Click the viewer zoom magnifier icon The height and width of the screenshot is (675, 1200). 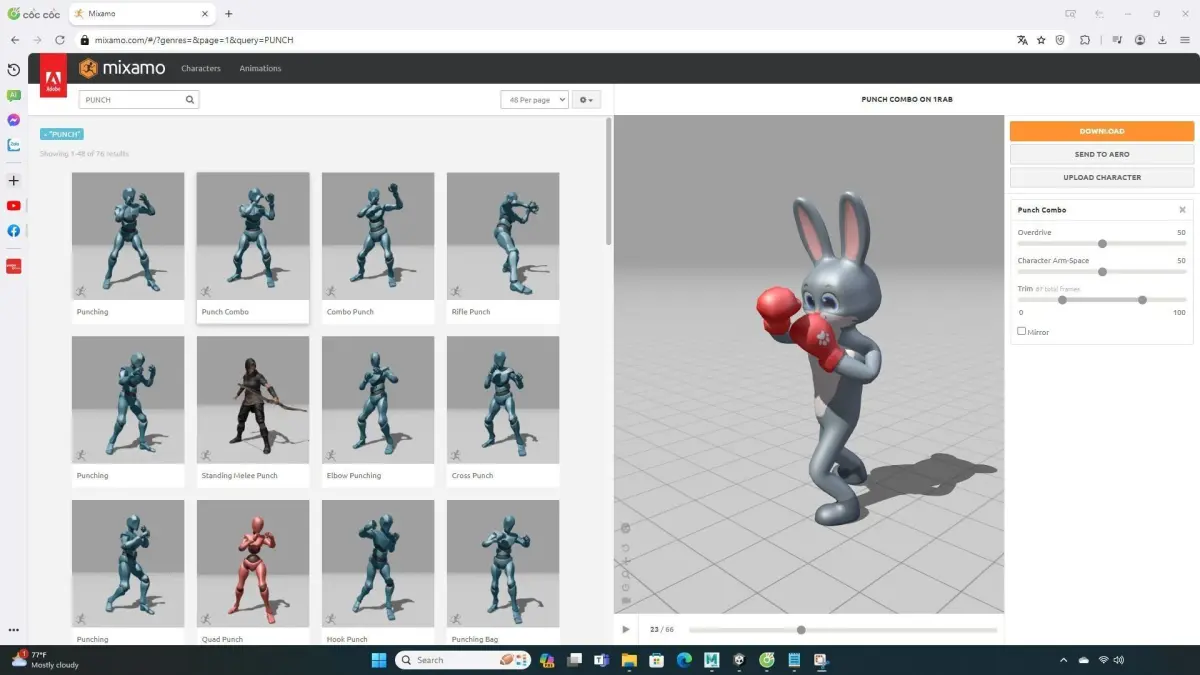pos(626,574)
